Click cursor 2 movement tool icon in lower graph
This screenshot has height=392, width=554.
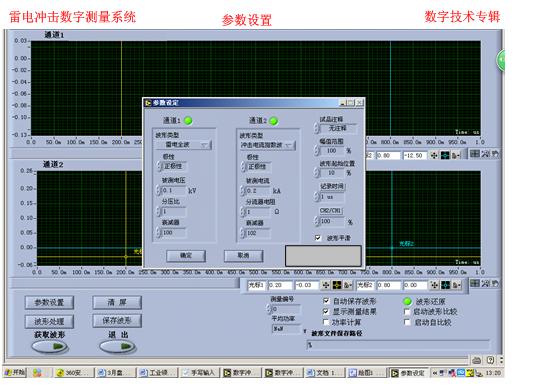(x=434, y=285)
